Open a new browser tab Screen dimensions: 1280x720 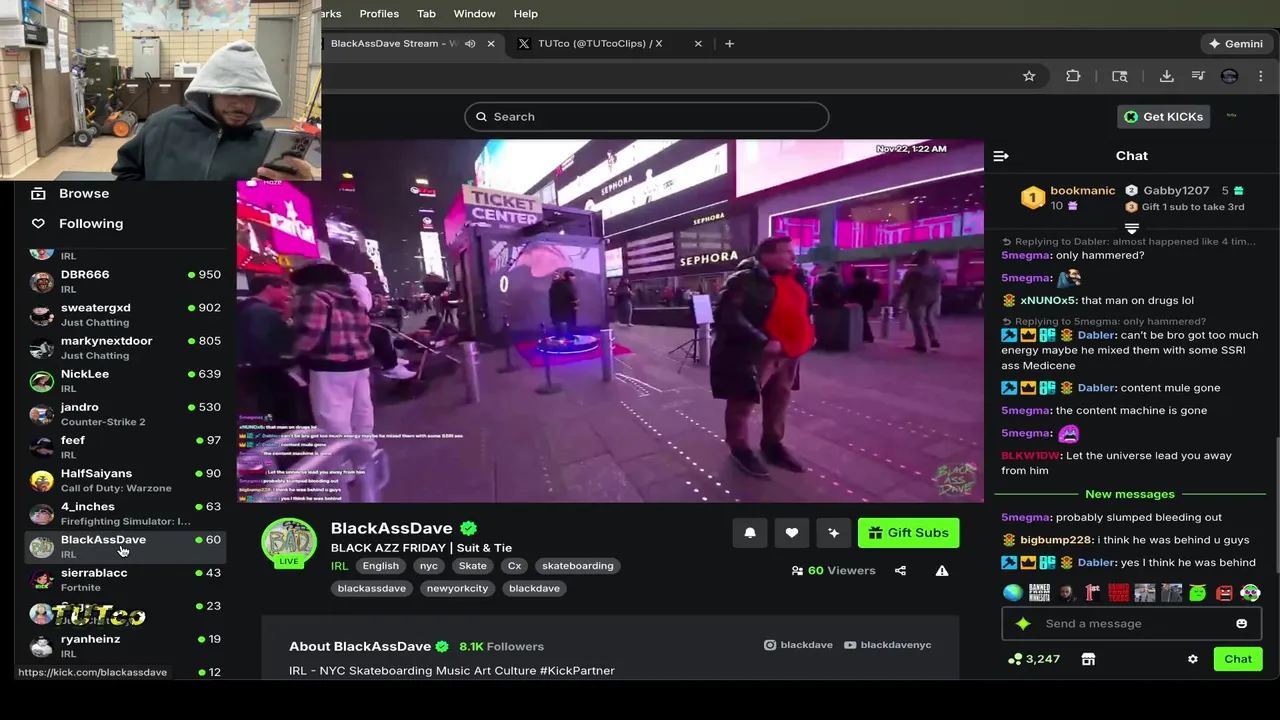pos(729,44)
